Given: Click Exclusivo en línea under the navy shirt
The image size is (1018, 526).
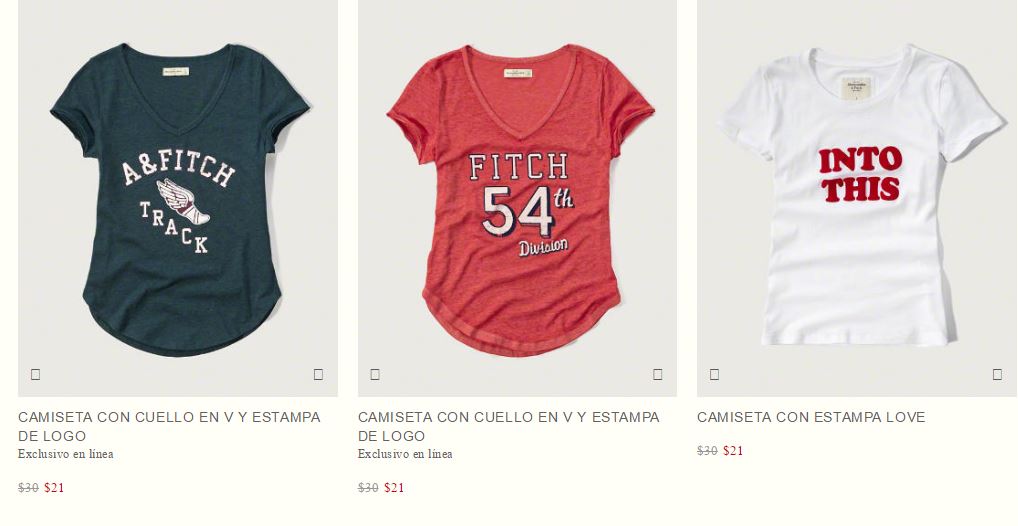Looking at the screenshot, I should (x=66, y=454).
